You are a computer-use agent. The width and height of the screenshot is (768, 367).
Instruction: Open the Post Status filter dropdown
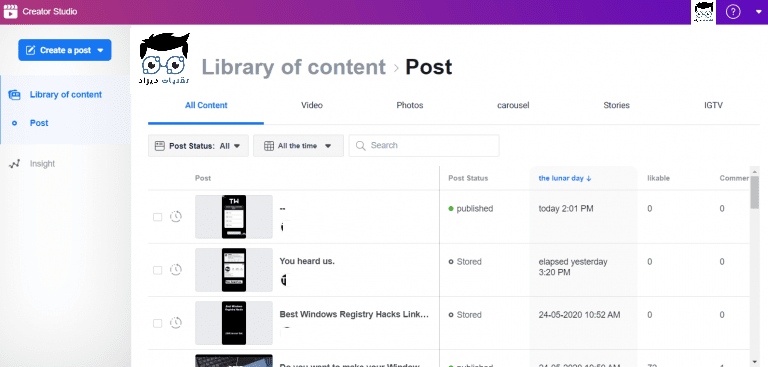(x=198, y=146)
